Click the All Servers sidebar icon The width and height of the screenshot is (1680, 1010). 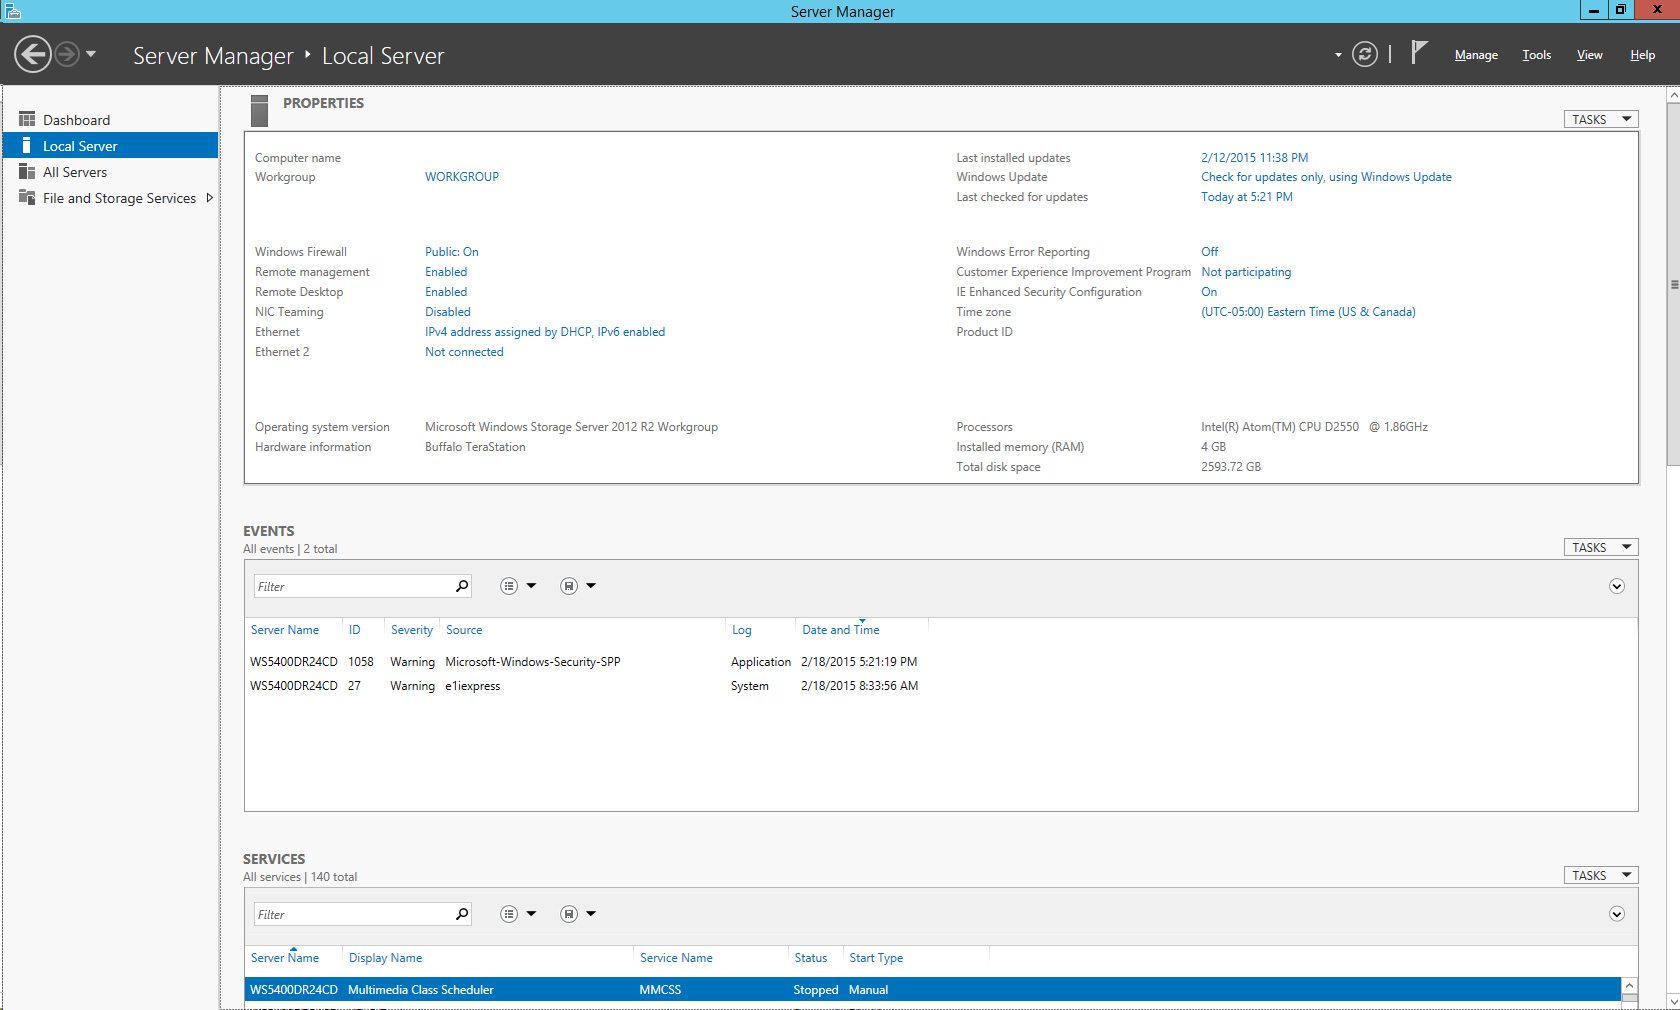coord(27,172)
